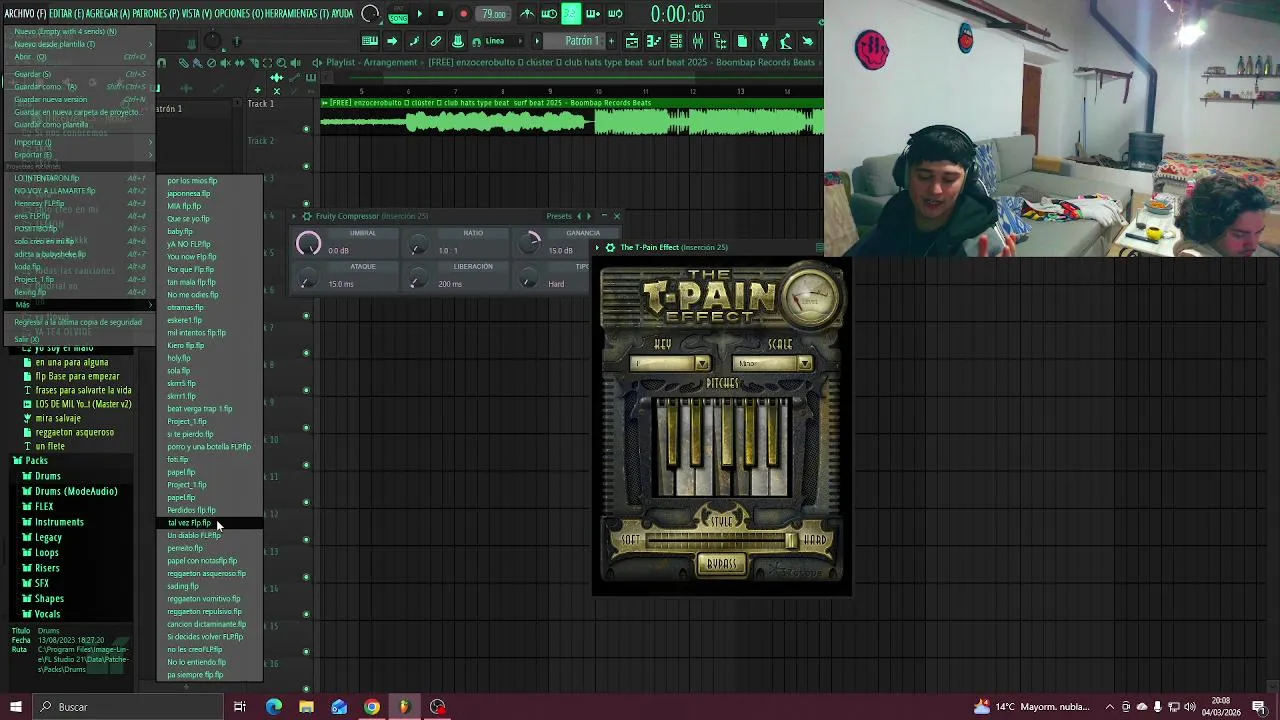Image resolution: width=1280 pixels, height=720 pixels.
Task: Select flp Base para empezar item
Action: [x=77, y=377]
